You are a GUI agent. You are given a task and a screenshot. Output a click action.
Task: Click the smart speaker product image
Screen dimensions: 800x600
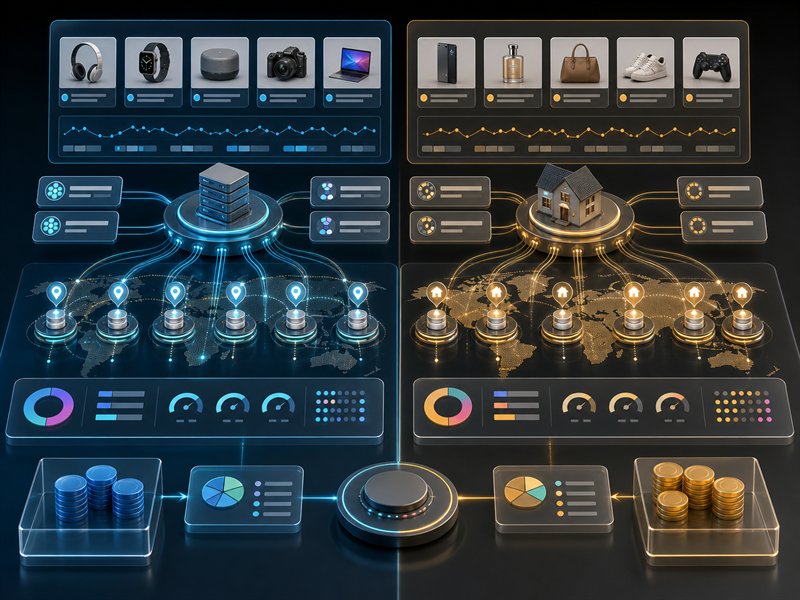pyautogui.click(x=220, y=63)
